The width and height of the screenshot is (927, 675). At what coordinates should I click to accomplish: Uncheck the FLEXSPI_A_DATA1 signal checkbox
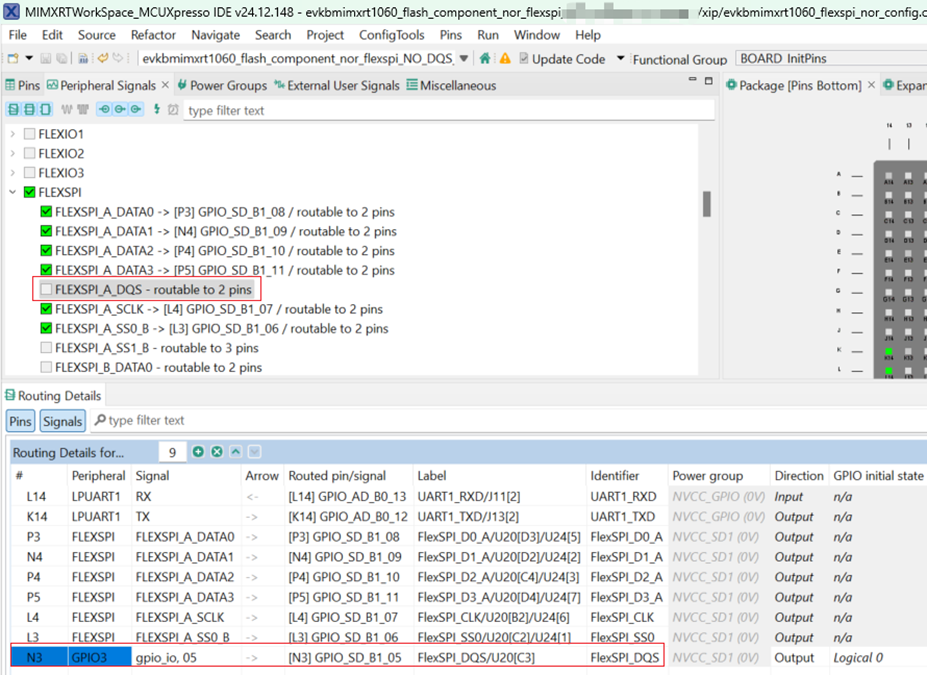tap(46, 231)
